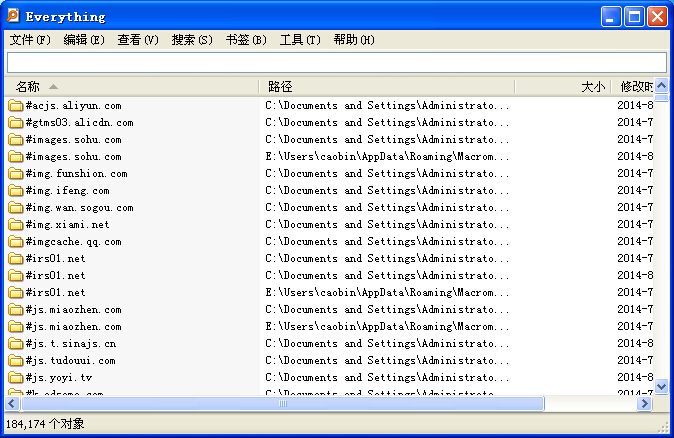The image size is (674, 438).
Task: Click the Everything app icon in title bar
Action: coord(13,15)
